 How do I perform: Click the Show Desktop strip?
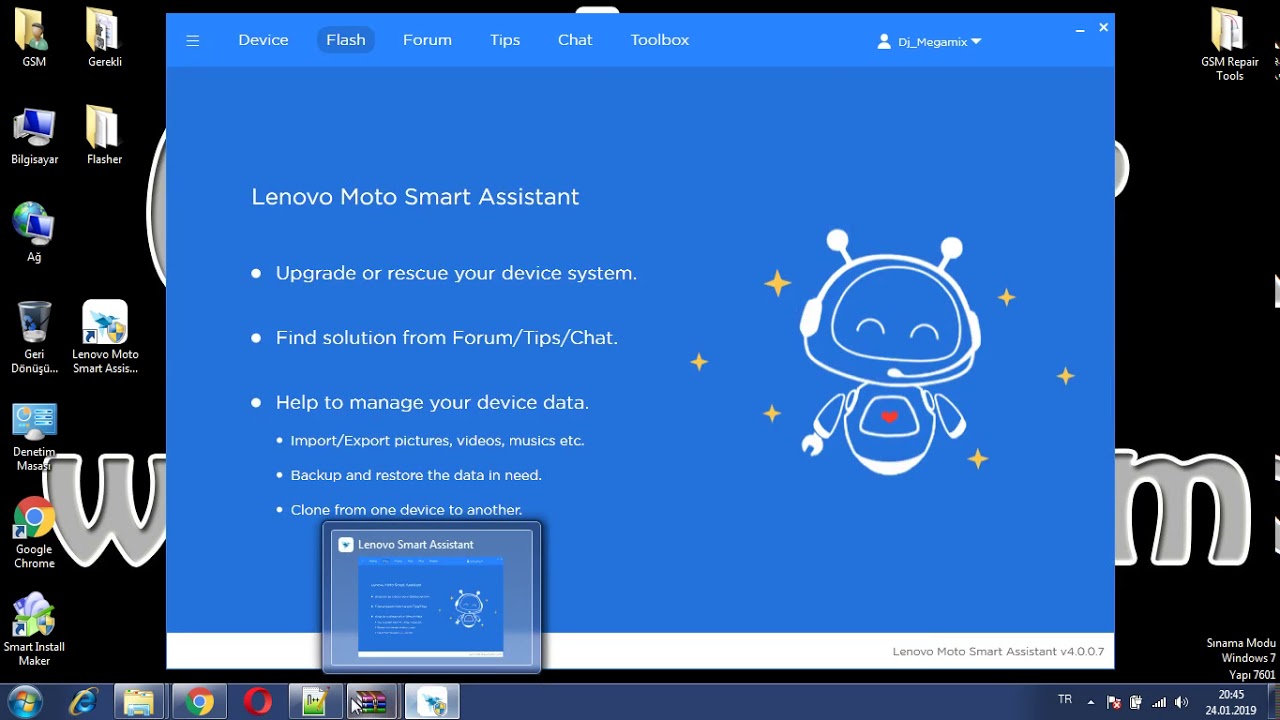[1275, 702]
